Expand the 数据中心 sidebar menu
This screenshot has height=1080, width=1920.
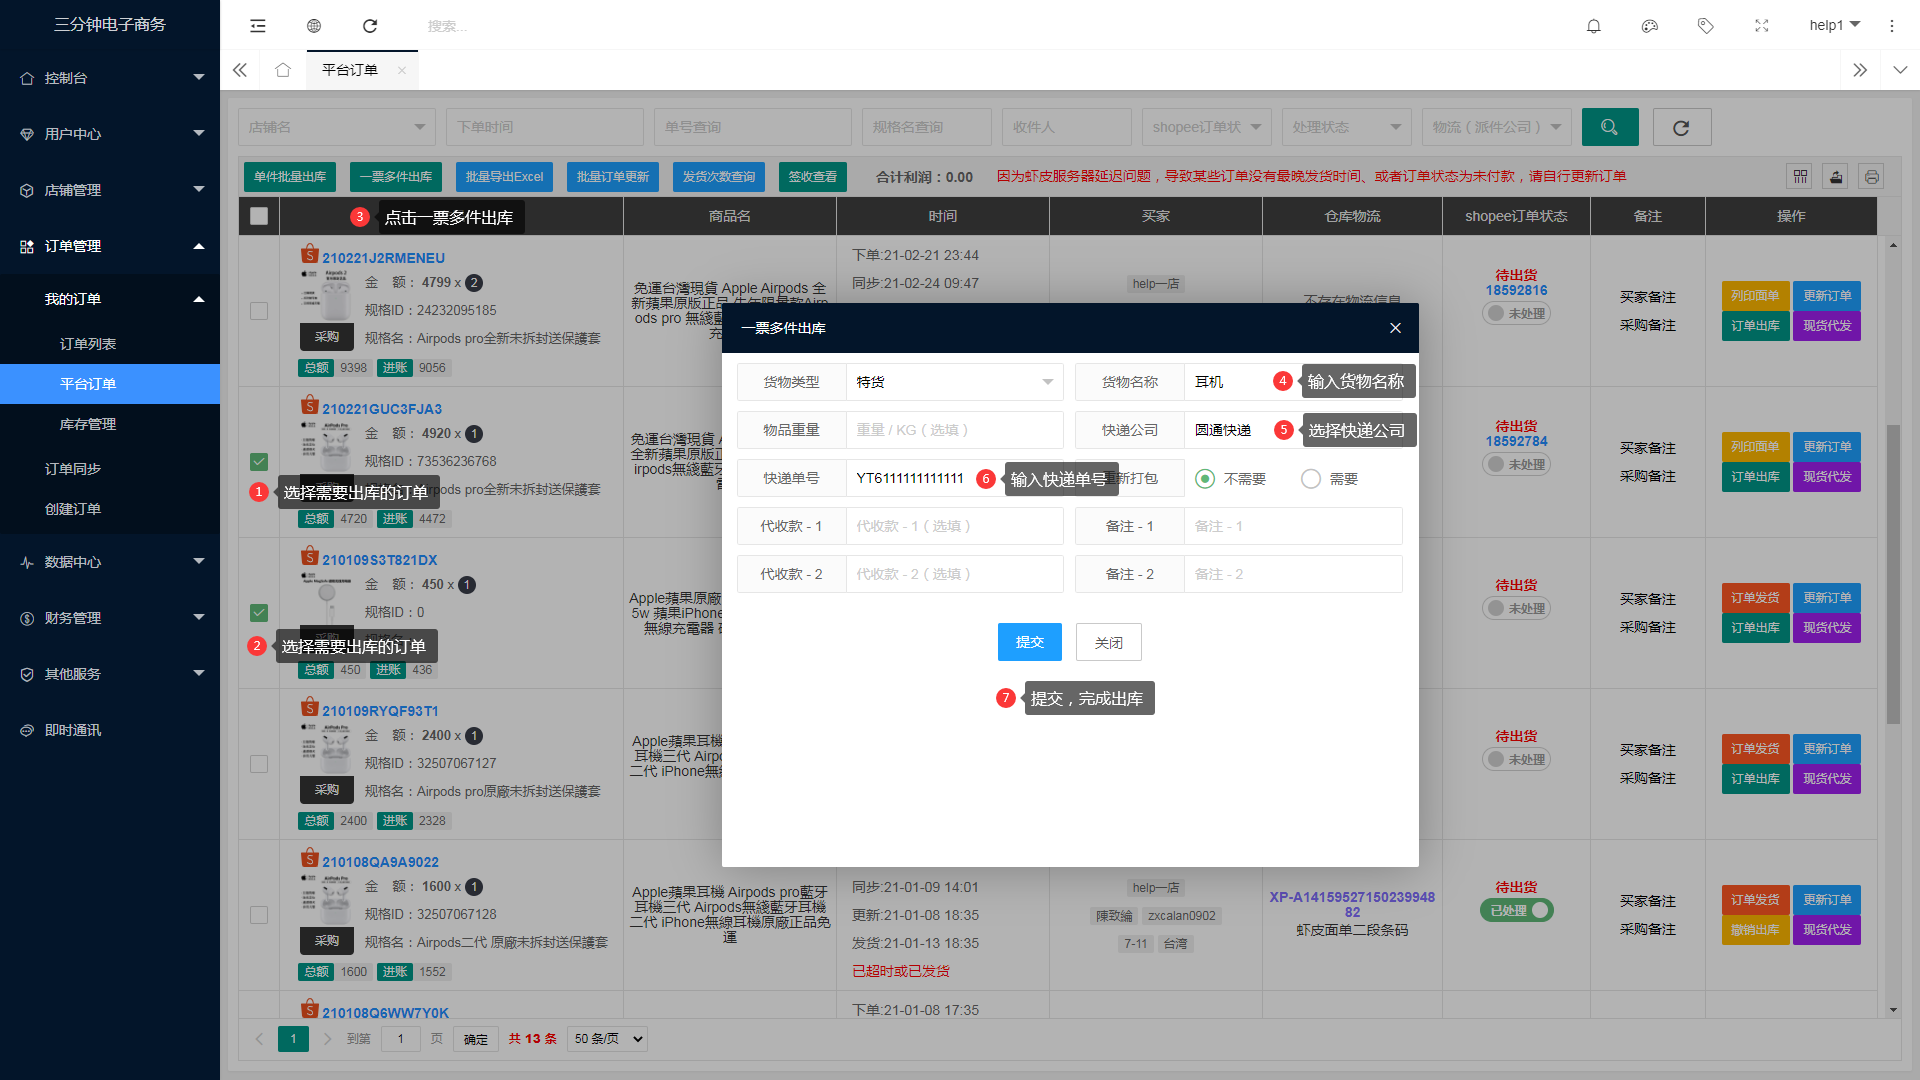click(x=110, y=562)
